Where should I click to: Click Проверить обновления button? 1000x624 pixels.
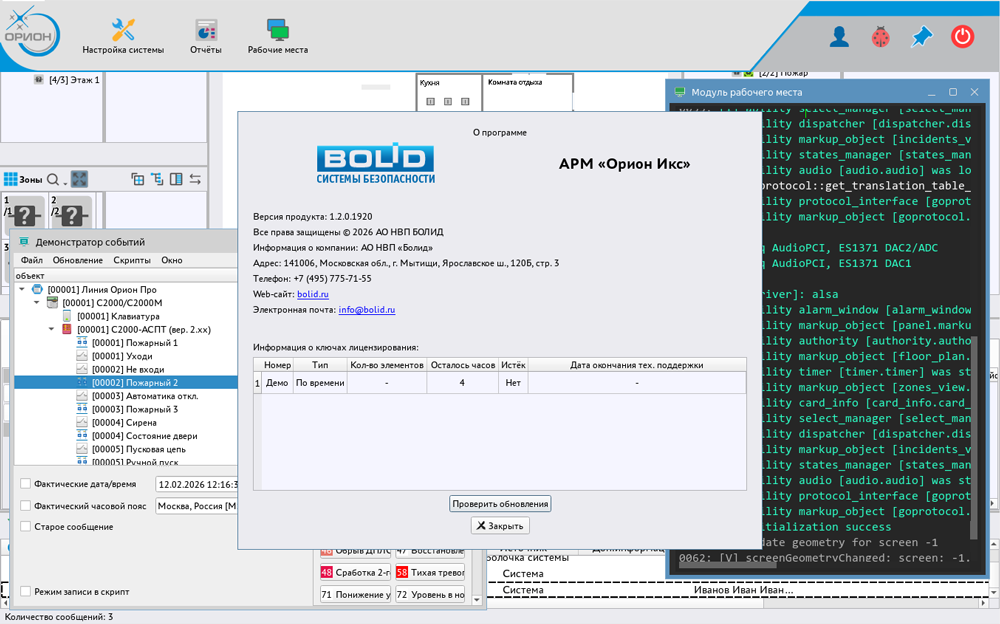[500, 504]
